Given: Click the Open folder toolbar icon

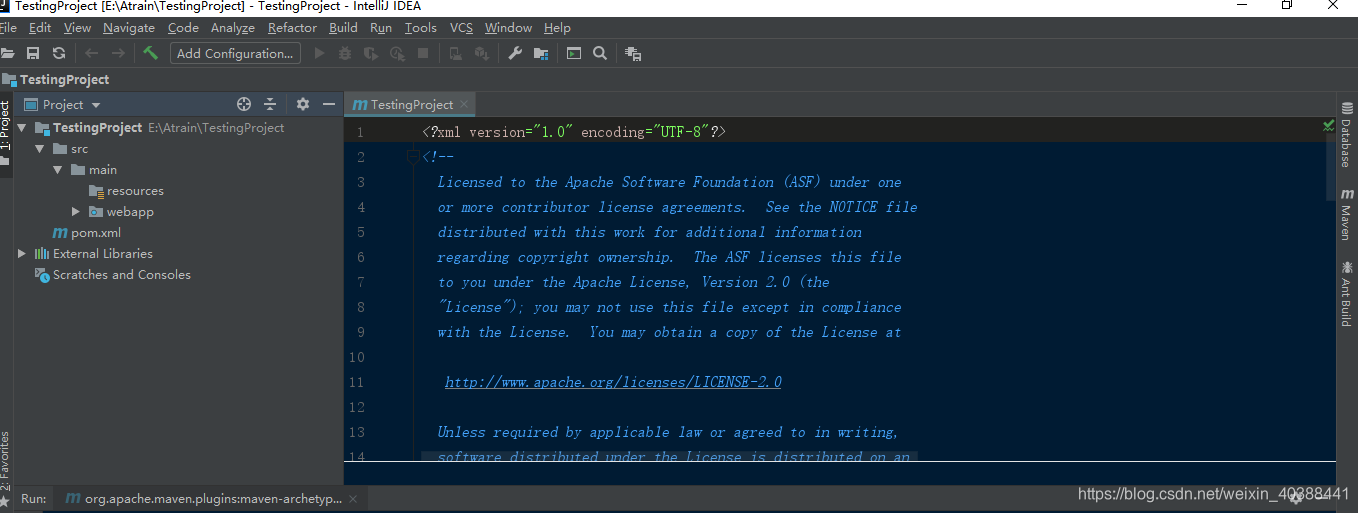Looking at the screenshot, I should pyautogui.click(x=7, y=53).
